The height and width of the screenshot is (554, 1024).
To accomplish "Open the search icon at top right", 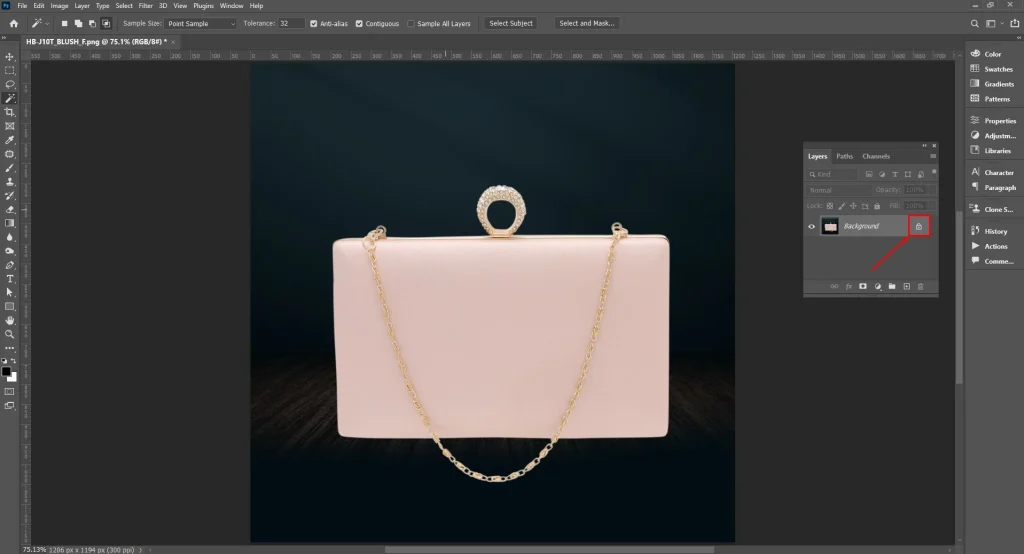I will pyautogui.click(x=974, y=24).
